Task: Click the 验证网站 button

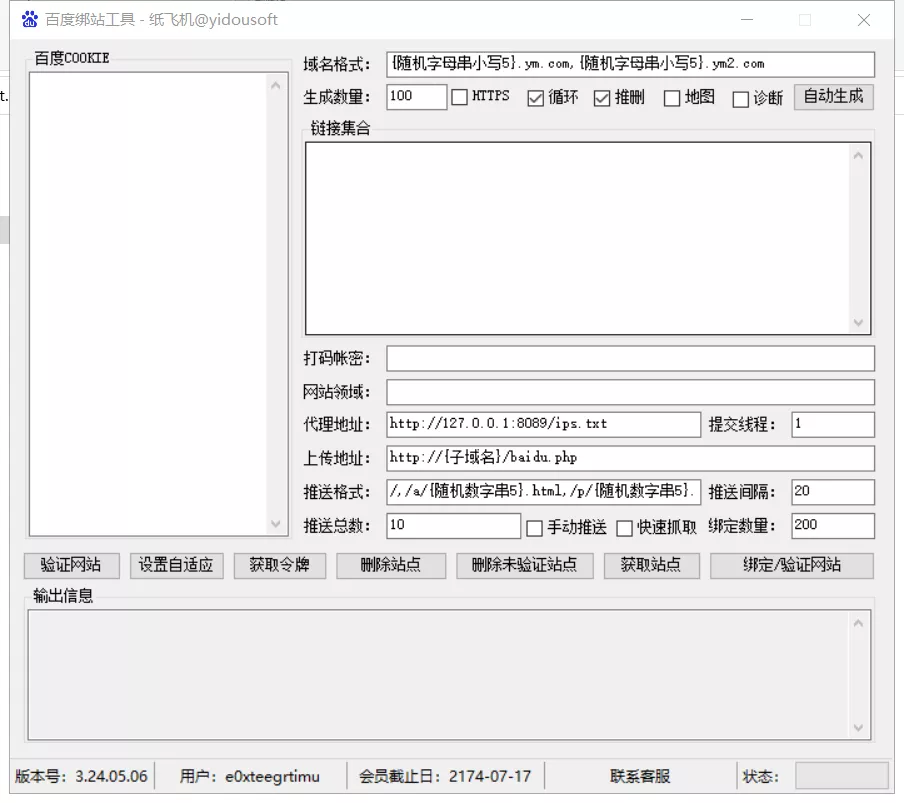Action: pos(71,565)
